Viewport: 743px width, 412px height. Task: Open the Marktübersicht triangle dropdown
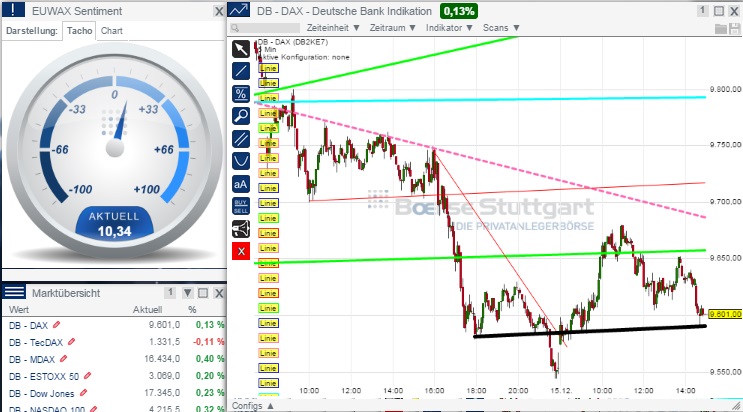click(x=188, y=293)
